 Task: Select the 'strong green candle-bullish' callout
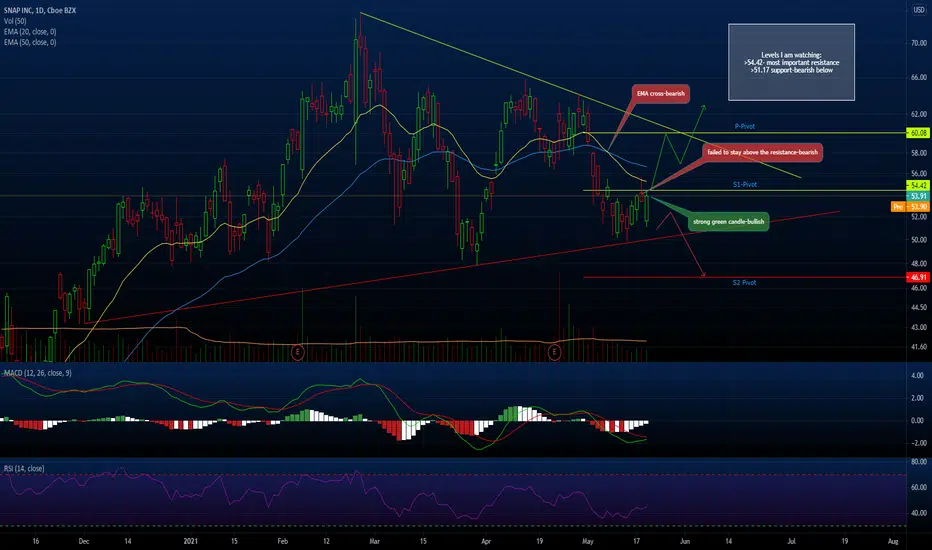point(728,221)
